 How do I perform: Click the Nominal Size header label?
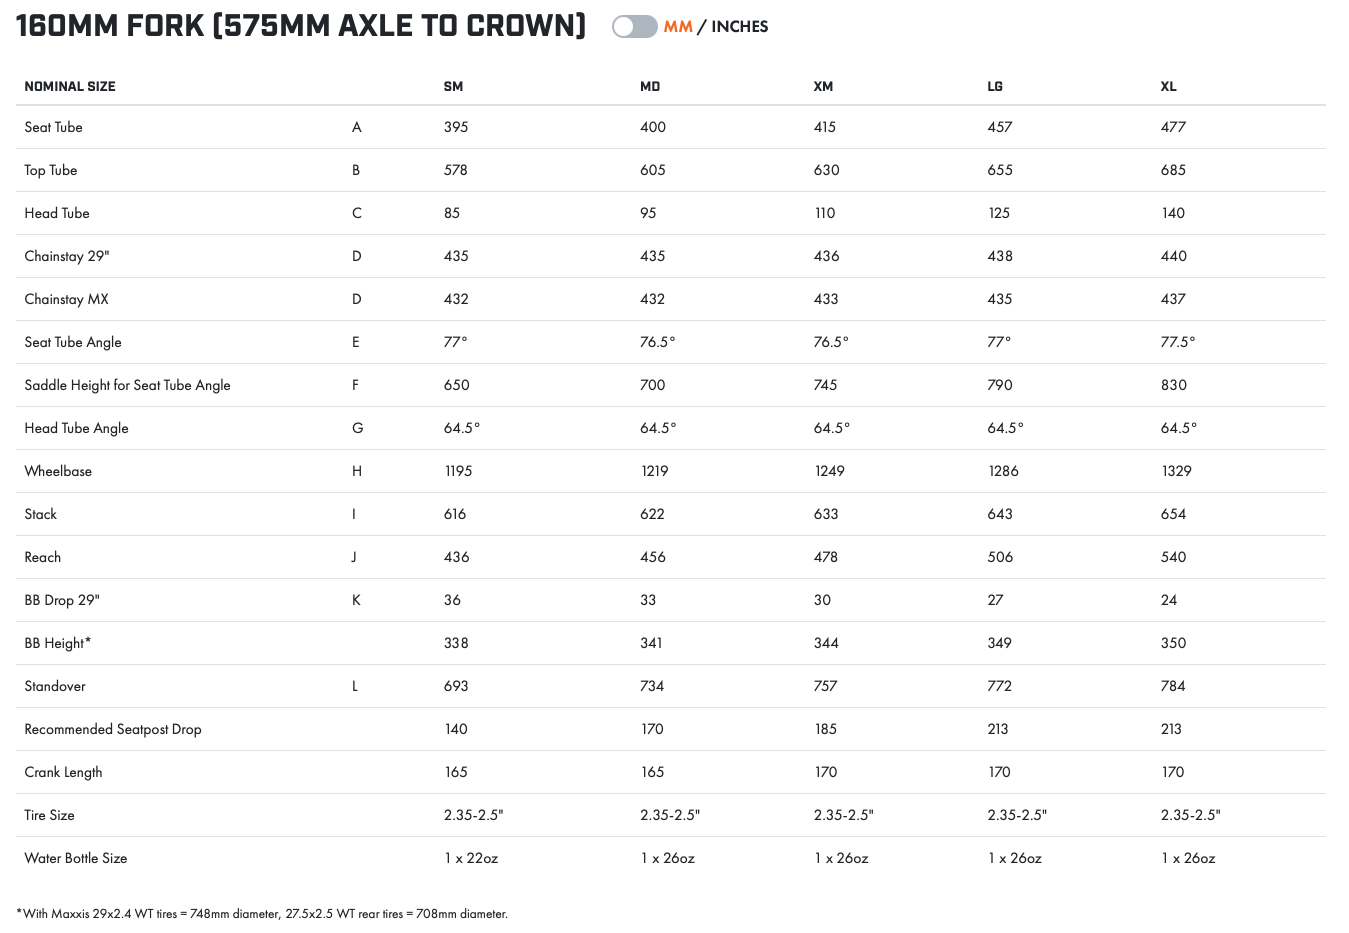[70, 86]
